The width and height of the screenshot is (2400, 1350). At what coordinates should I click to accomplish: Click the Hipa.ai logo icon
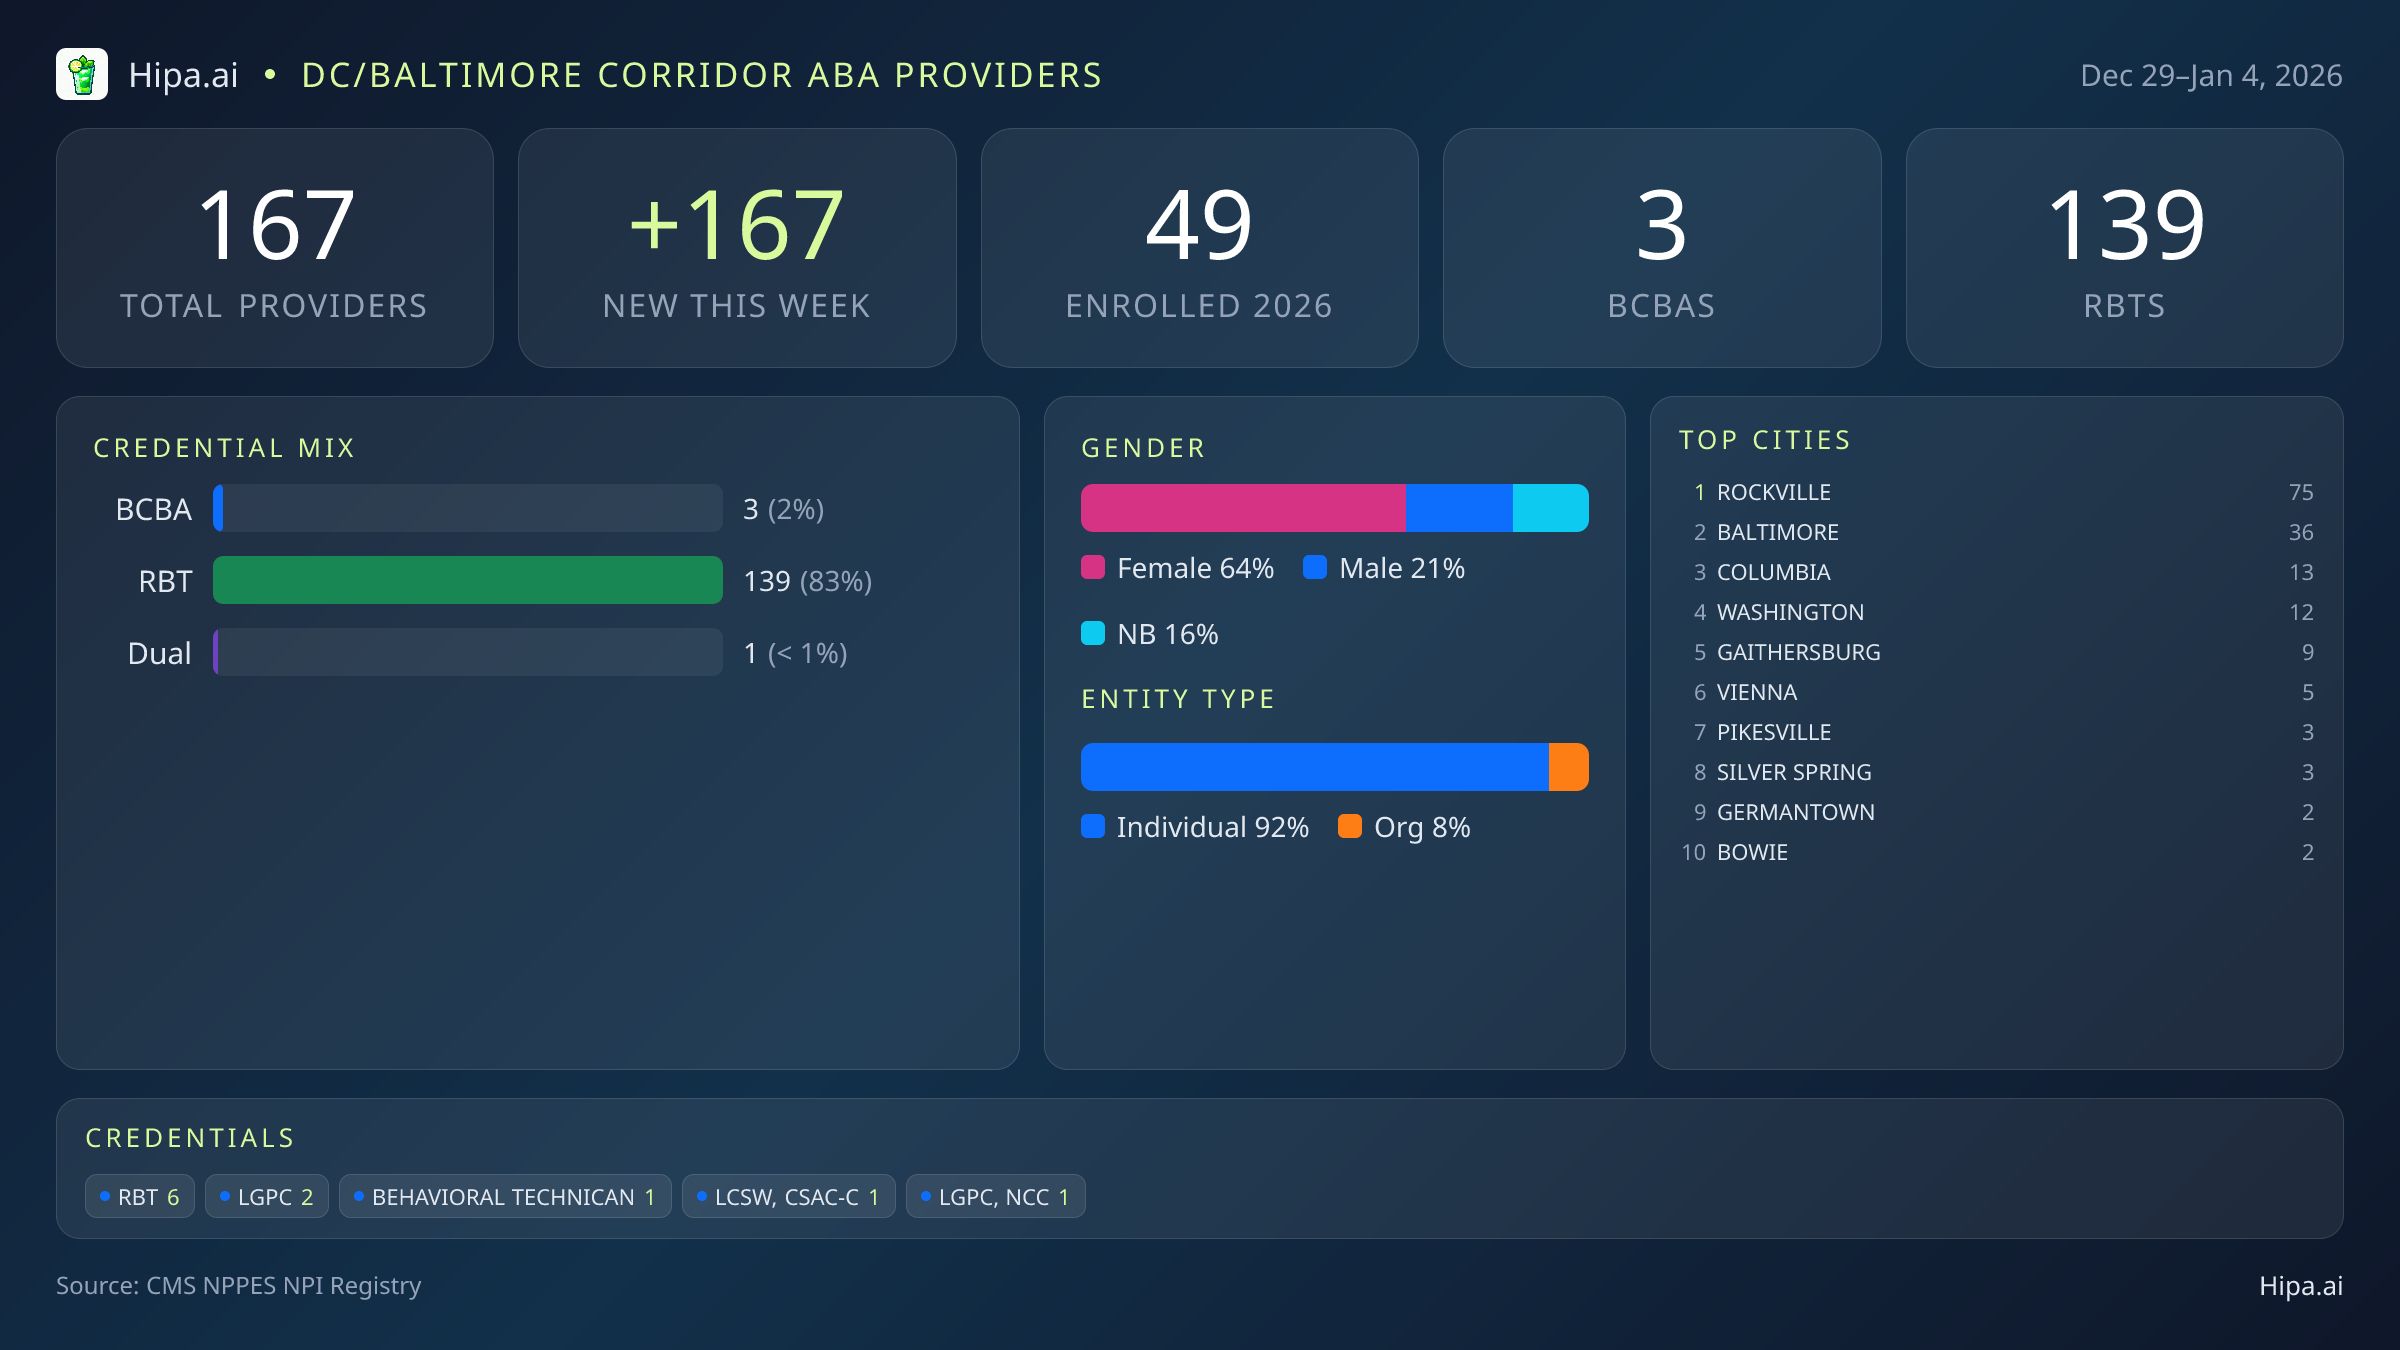point(82,74)
